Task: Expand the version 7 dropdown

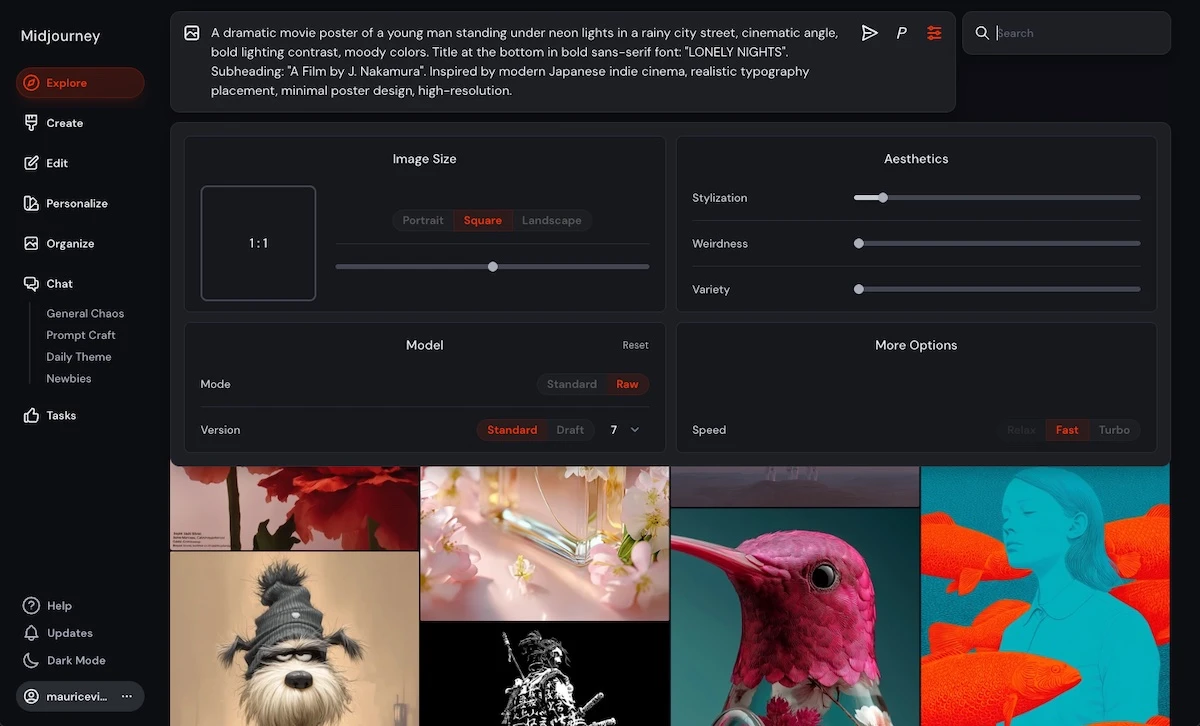Action: click(624, 430)
